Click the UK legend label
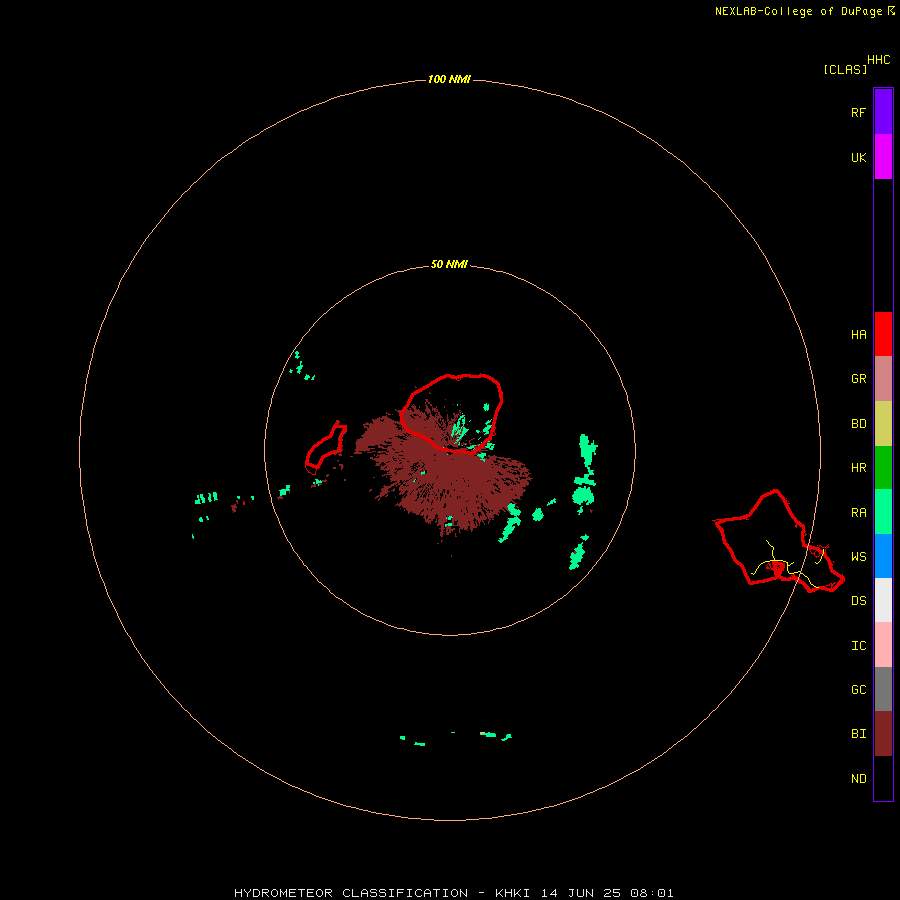This screenshot has height=900, width=900. point(858,158)
